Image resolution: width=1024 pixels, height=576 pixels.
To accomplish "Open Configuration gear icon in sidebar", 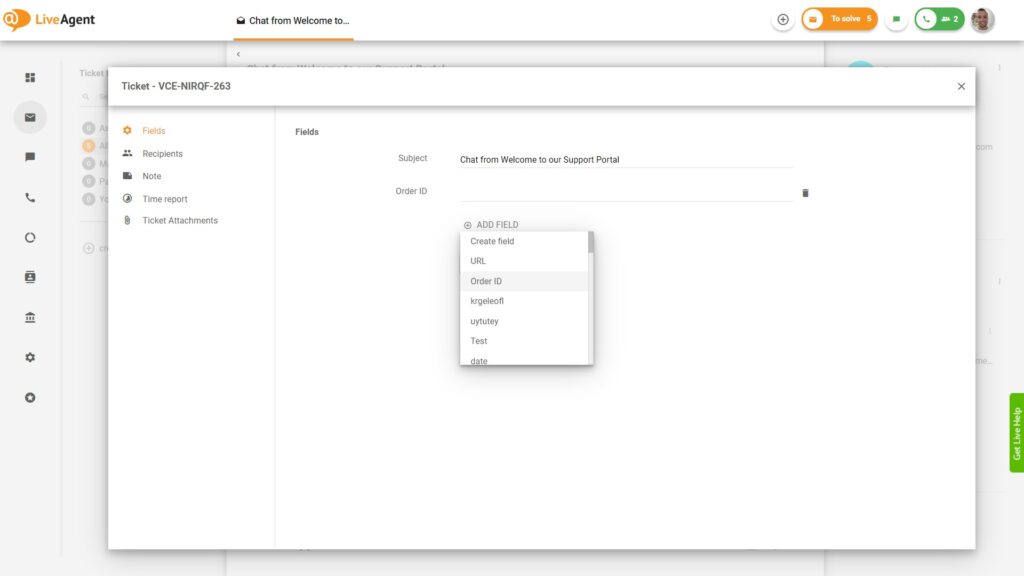I will tap(30, 357).
